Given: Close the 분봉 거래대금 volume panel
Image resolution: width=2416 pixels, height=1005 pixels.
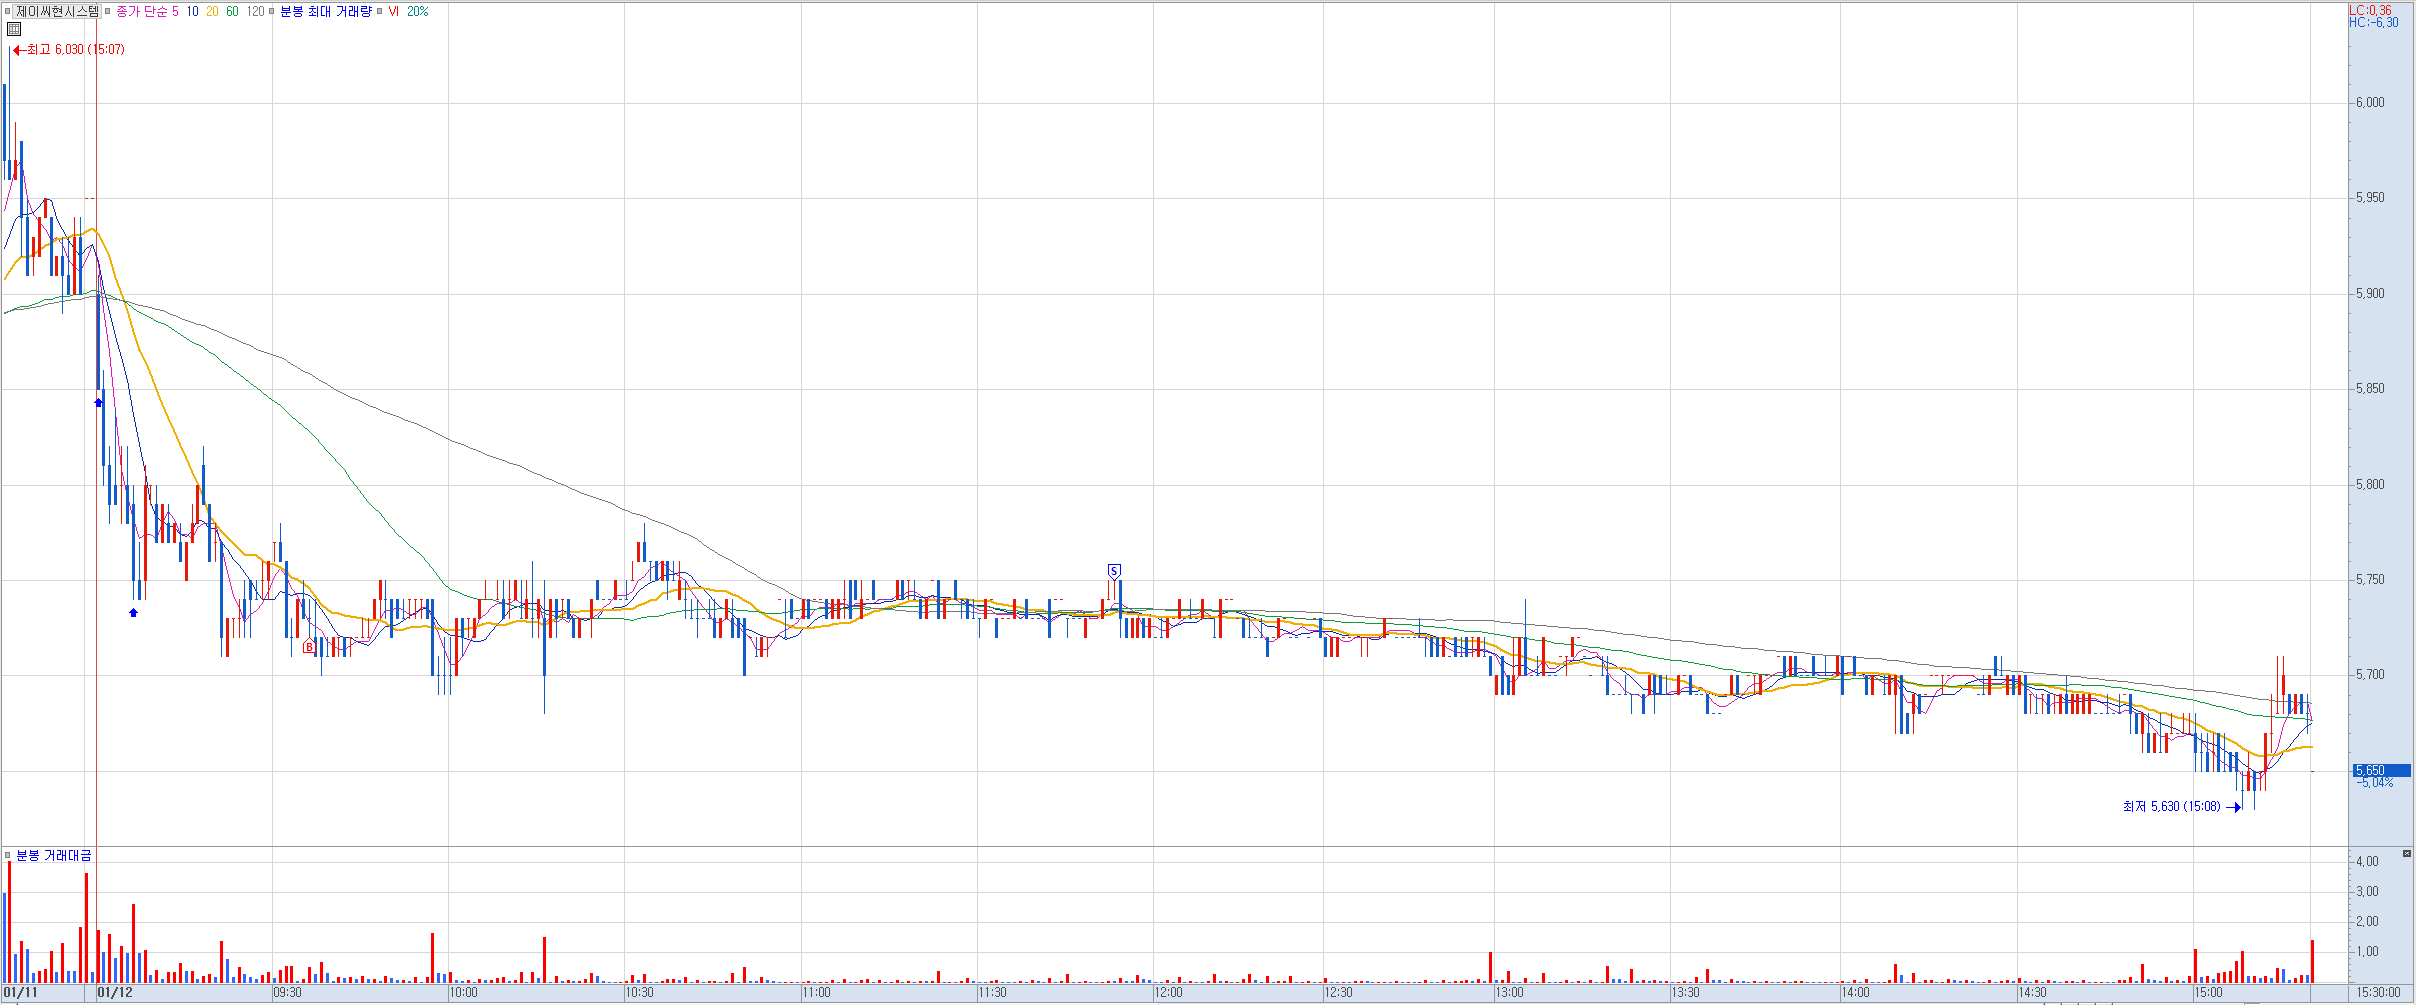Looking at the screenshot, I should click(x=2407, y=853).
